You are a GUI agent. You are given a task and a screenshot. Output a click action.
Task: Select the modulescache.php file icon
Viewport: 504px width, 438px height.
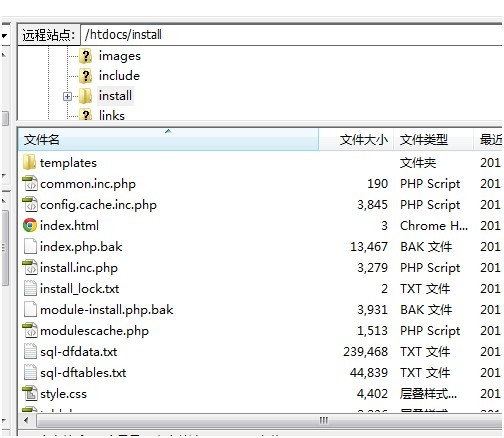[x=30, y=330]
